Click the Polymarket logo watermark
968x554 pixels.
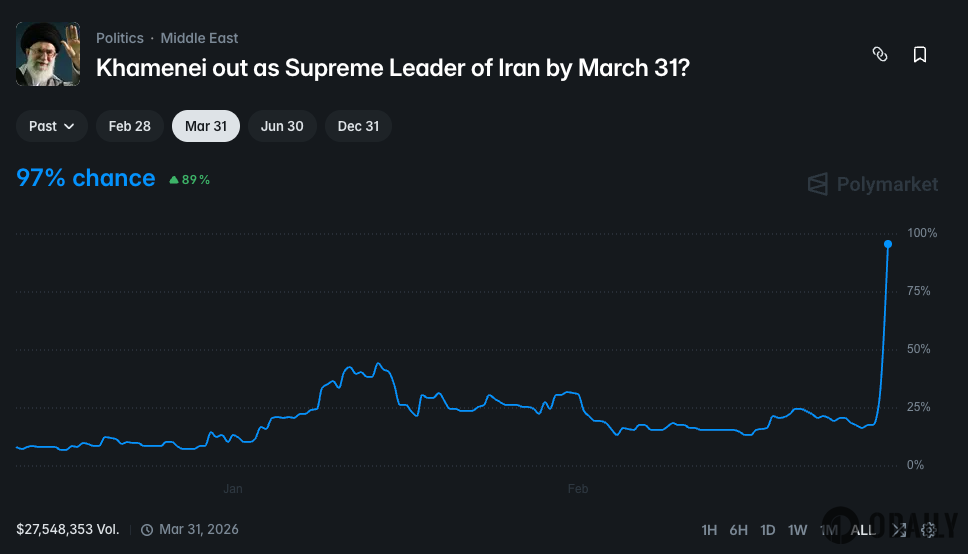873,184
